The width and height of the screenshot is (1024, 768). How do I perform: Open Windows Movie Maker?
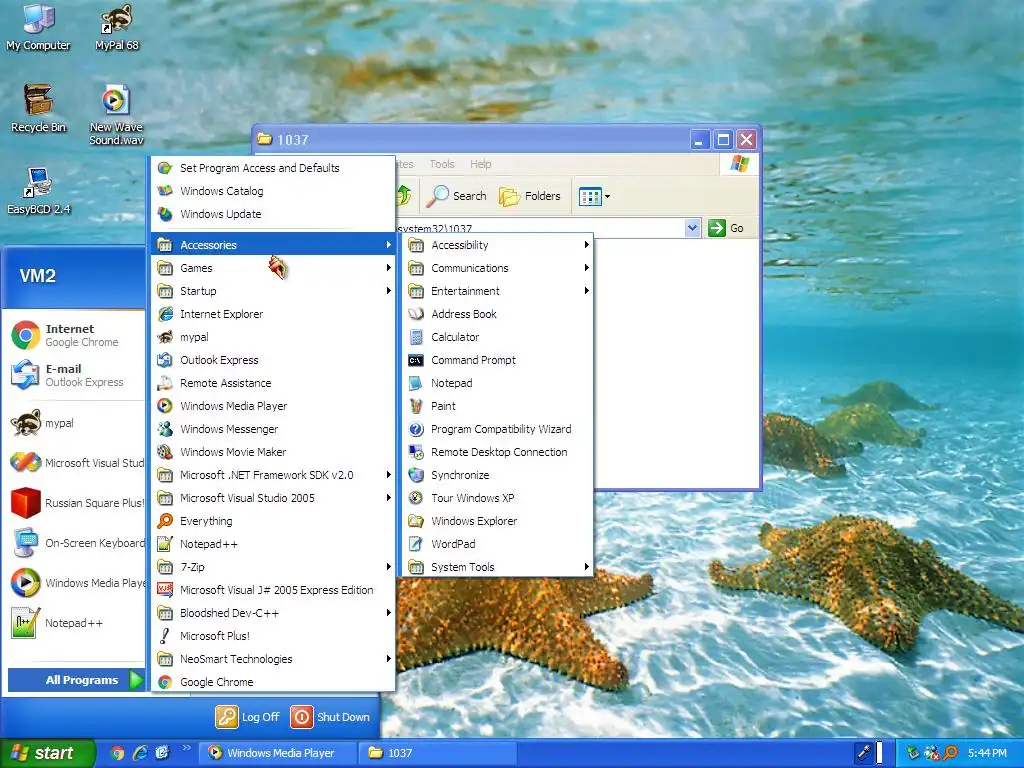click(273, 452)
